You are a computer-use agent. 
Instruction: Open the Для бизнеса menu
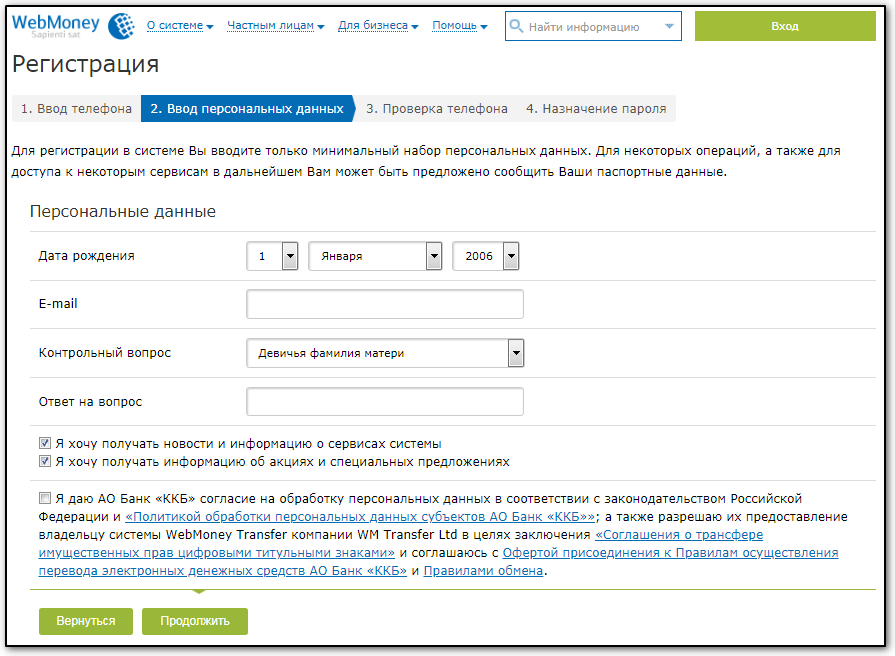tap(378, 26)
